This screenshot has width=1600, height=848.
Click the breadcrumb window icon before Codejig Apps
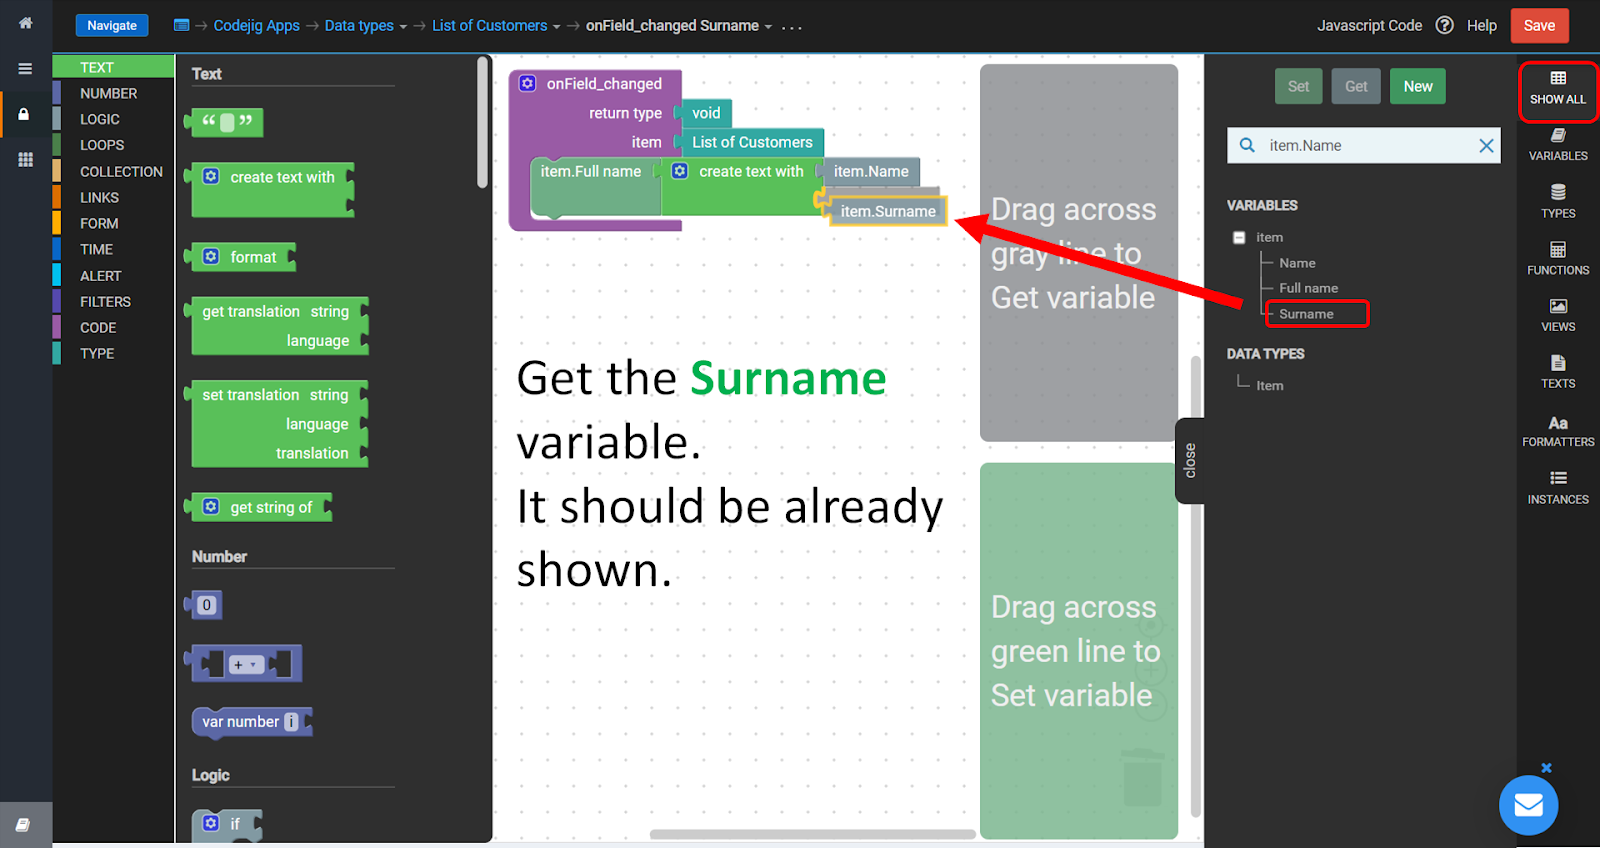coord(181,25)
